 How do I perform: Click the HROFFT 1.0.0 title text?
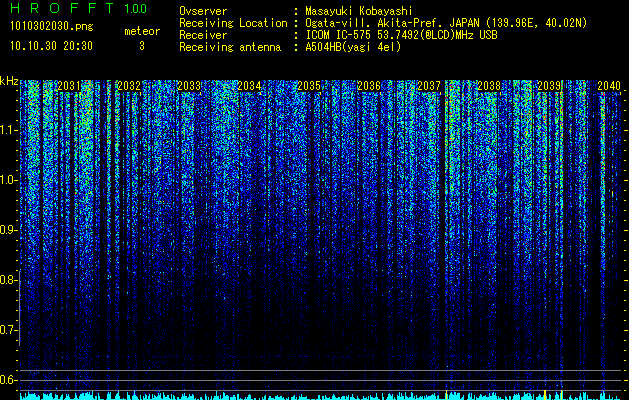pyautogui.click(x=79, y=8)
